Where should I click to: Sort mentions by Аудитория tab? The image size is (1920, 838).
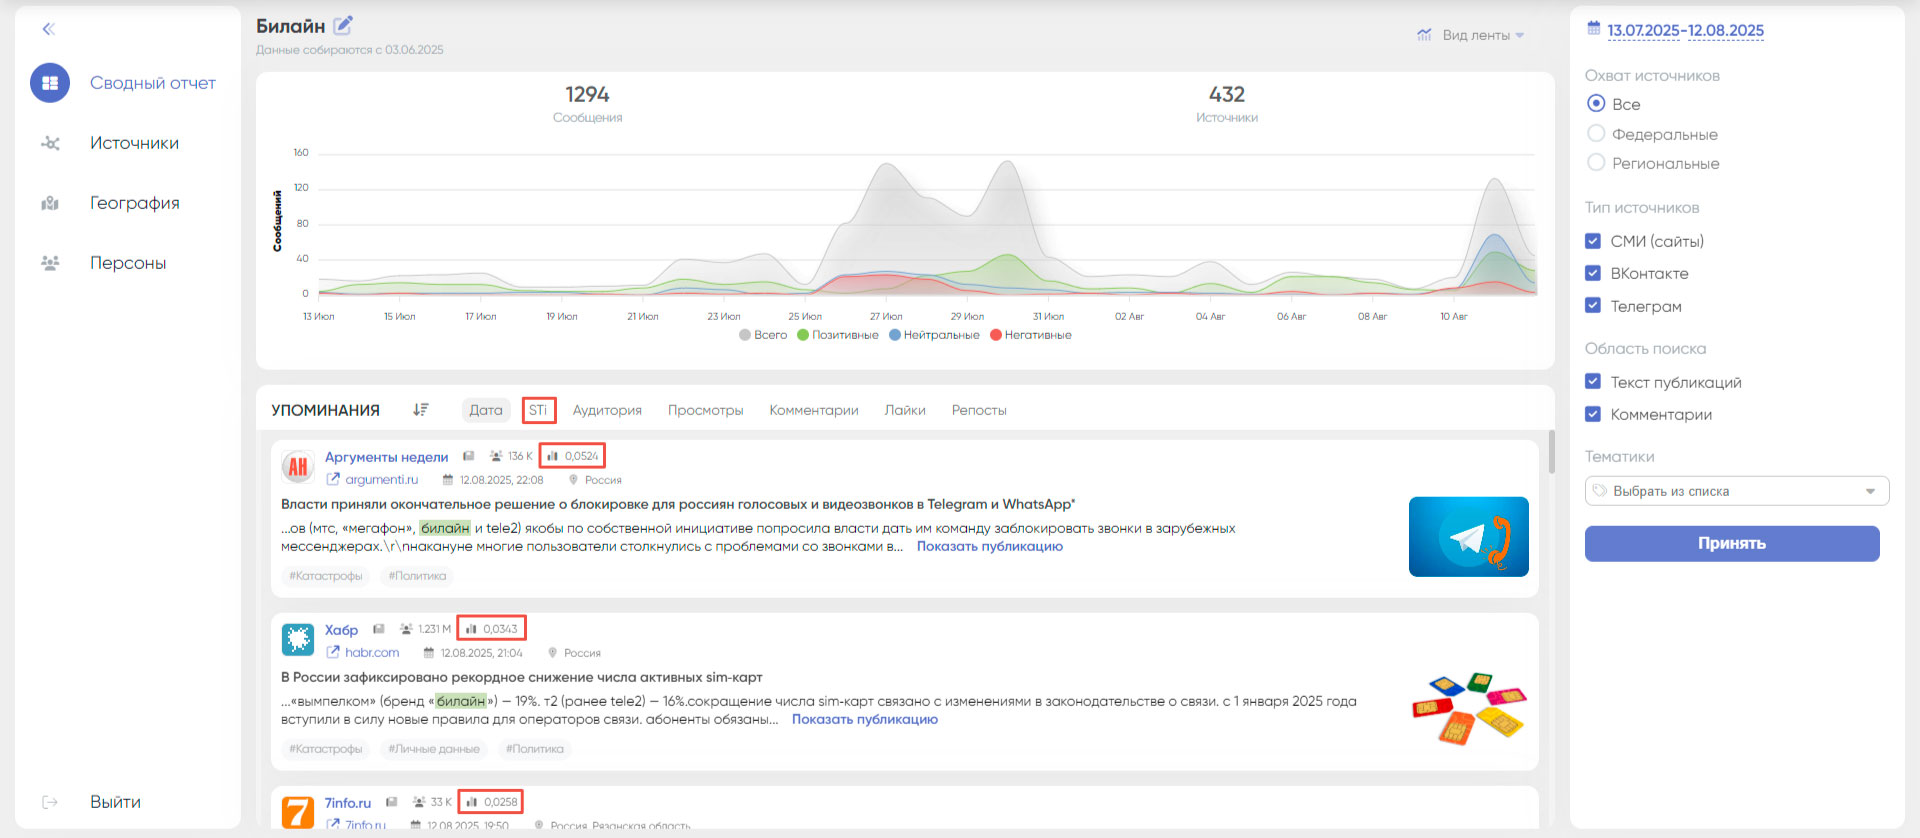607,410
